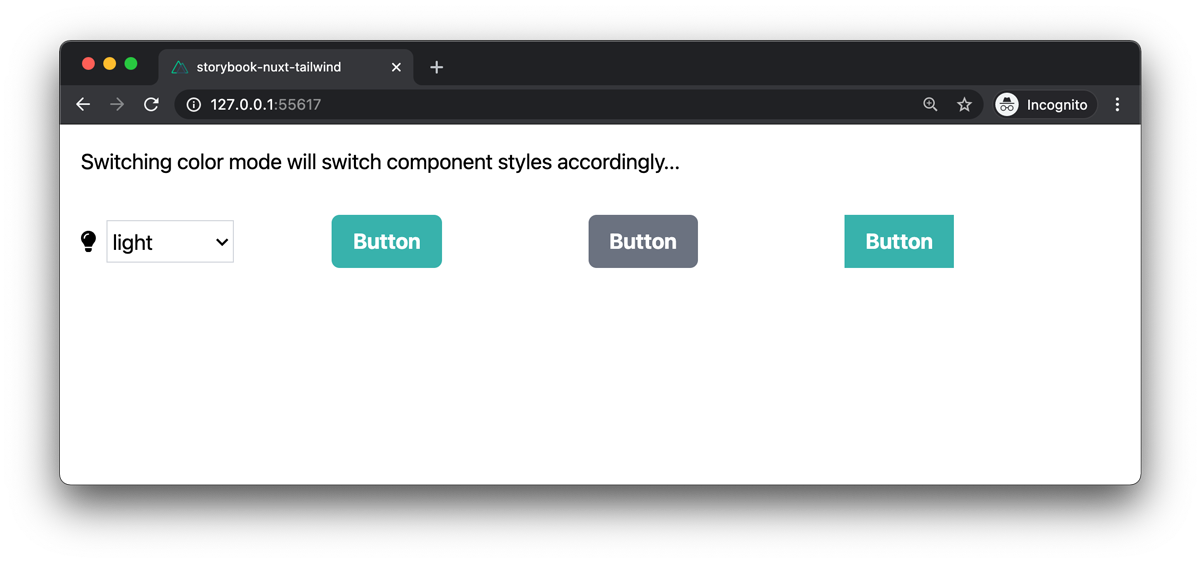Screen dimensions: 1200x563
Task: Click the rounded teal Button
Action: point(387,241)
